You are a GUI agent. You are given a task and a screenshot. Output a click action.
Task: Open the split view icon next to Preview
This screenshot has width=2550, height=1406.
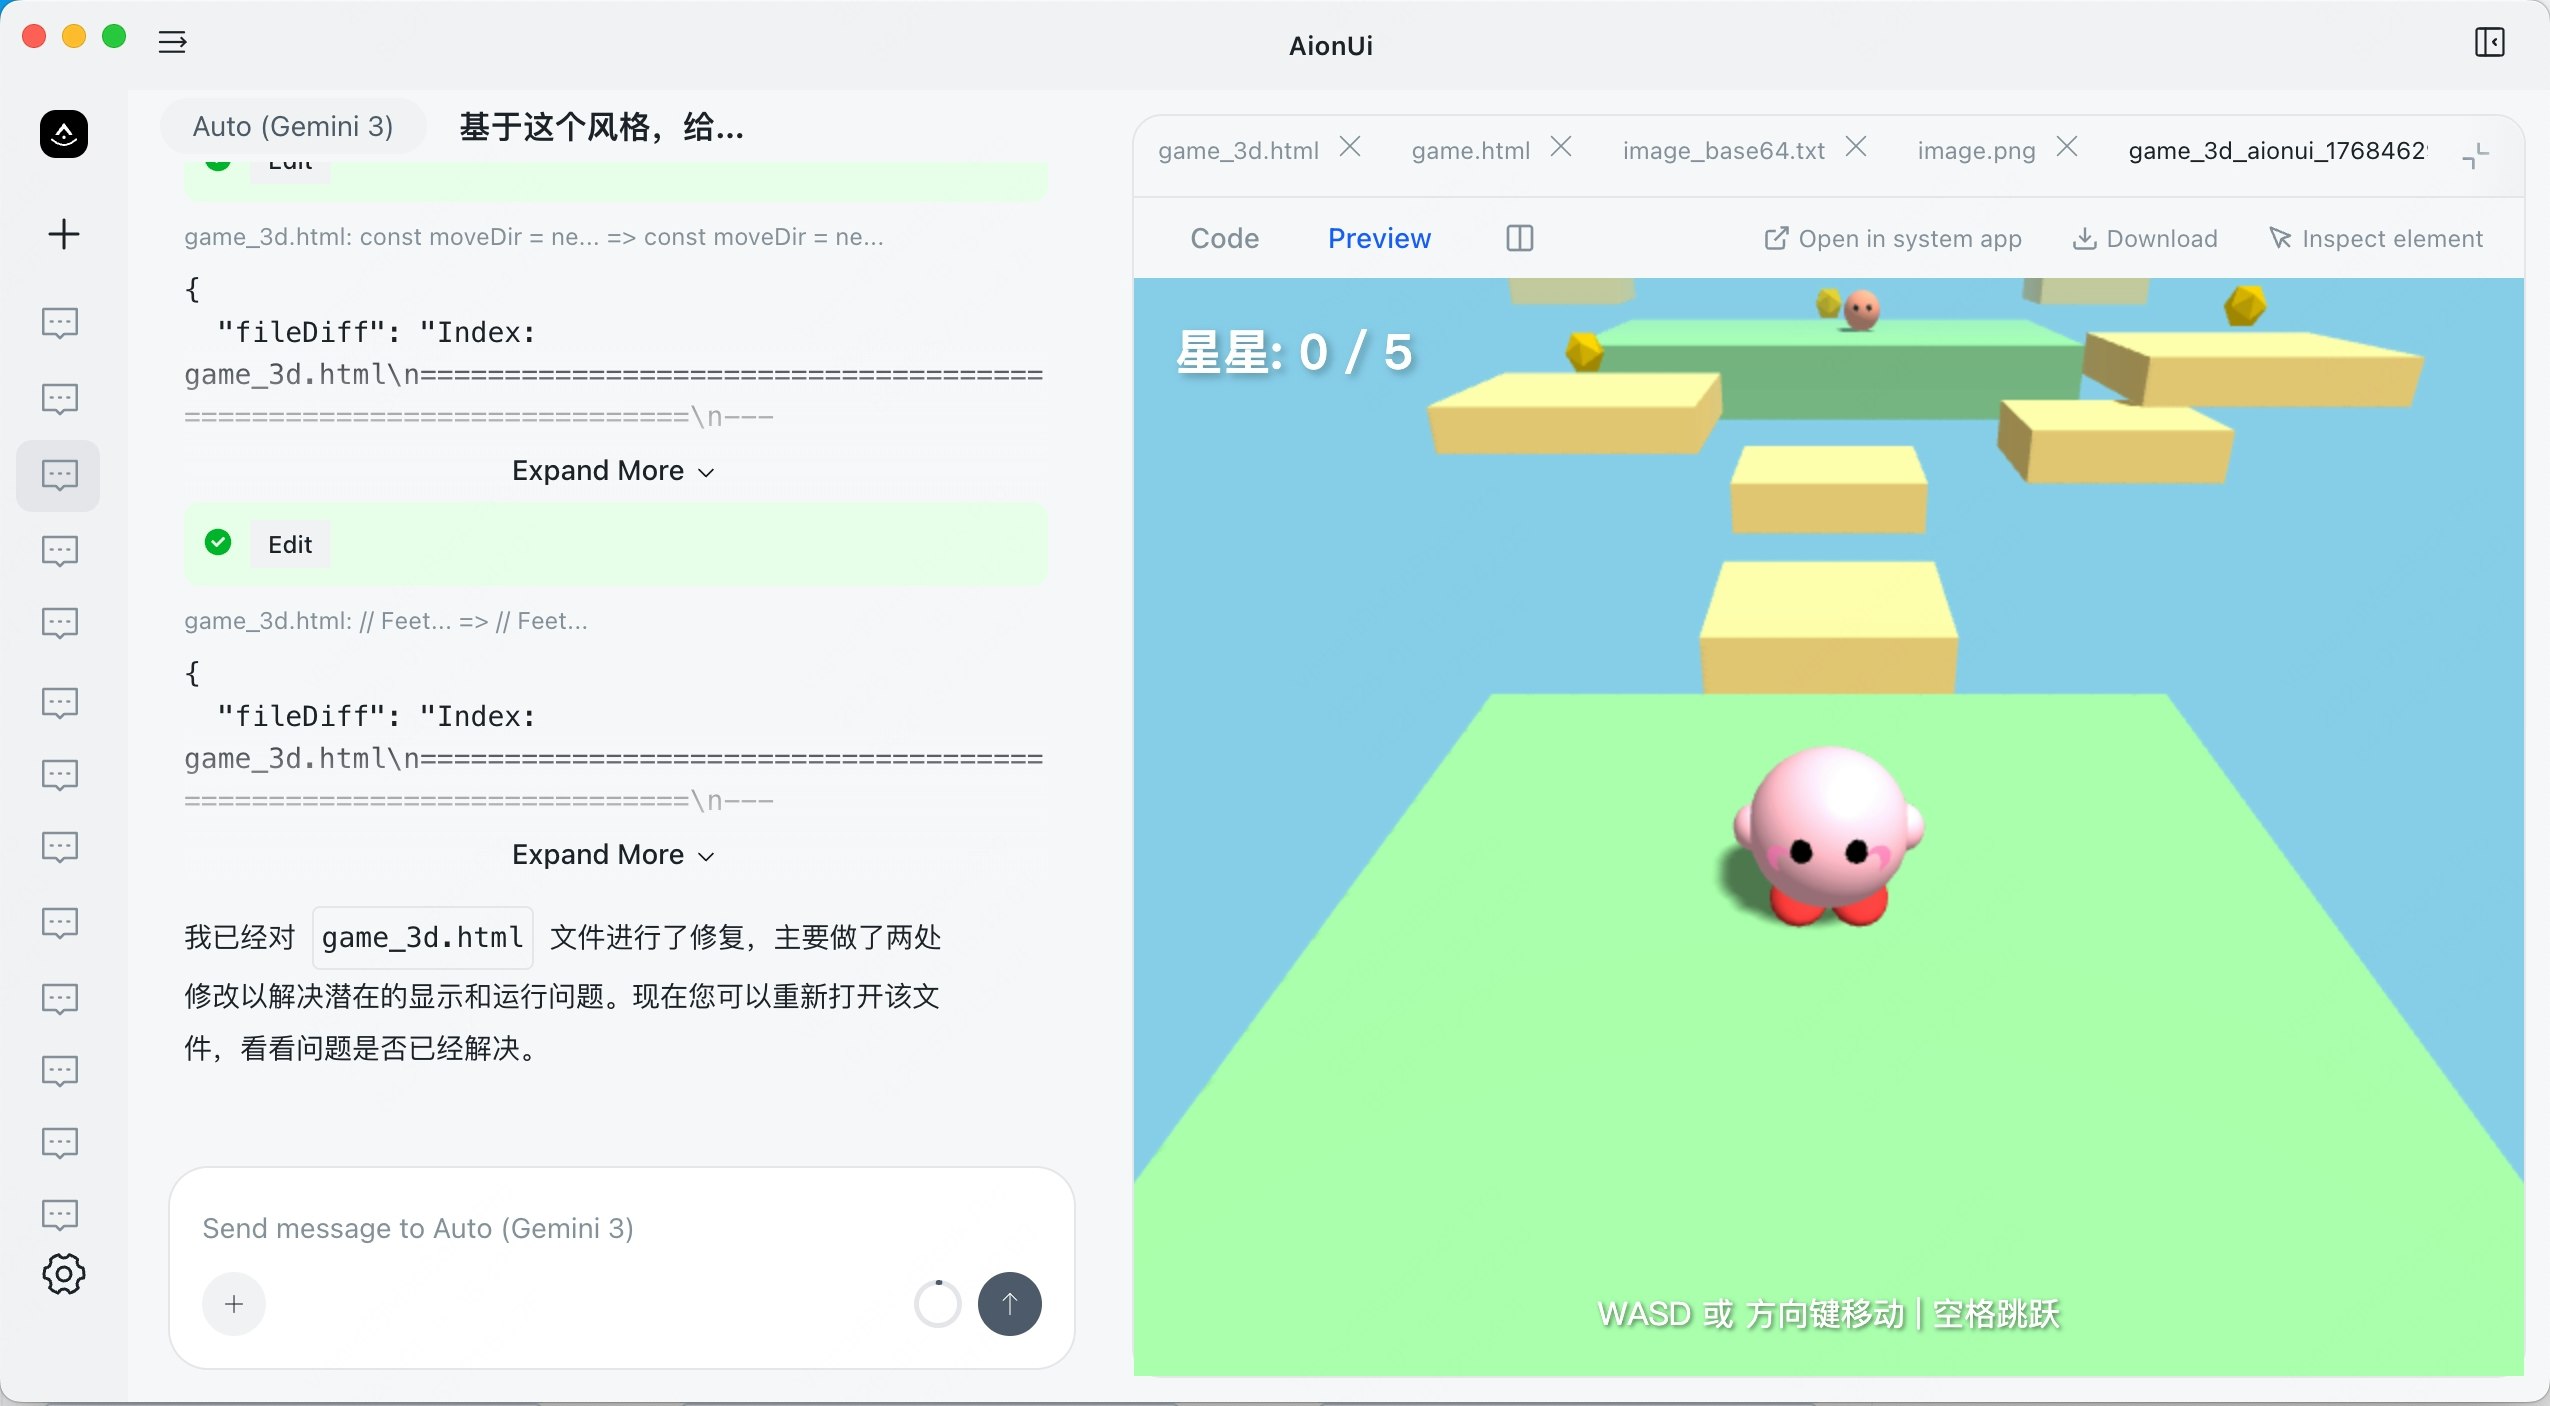pos(1519,238)
